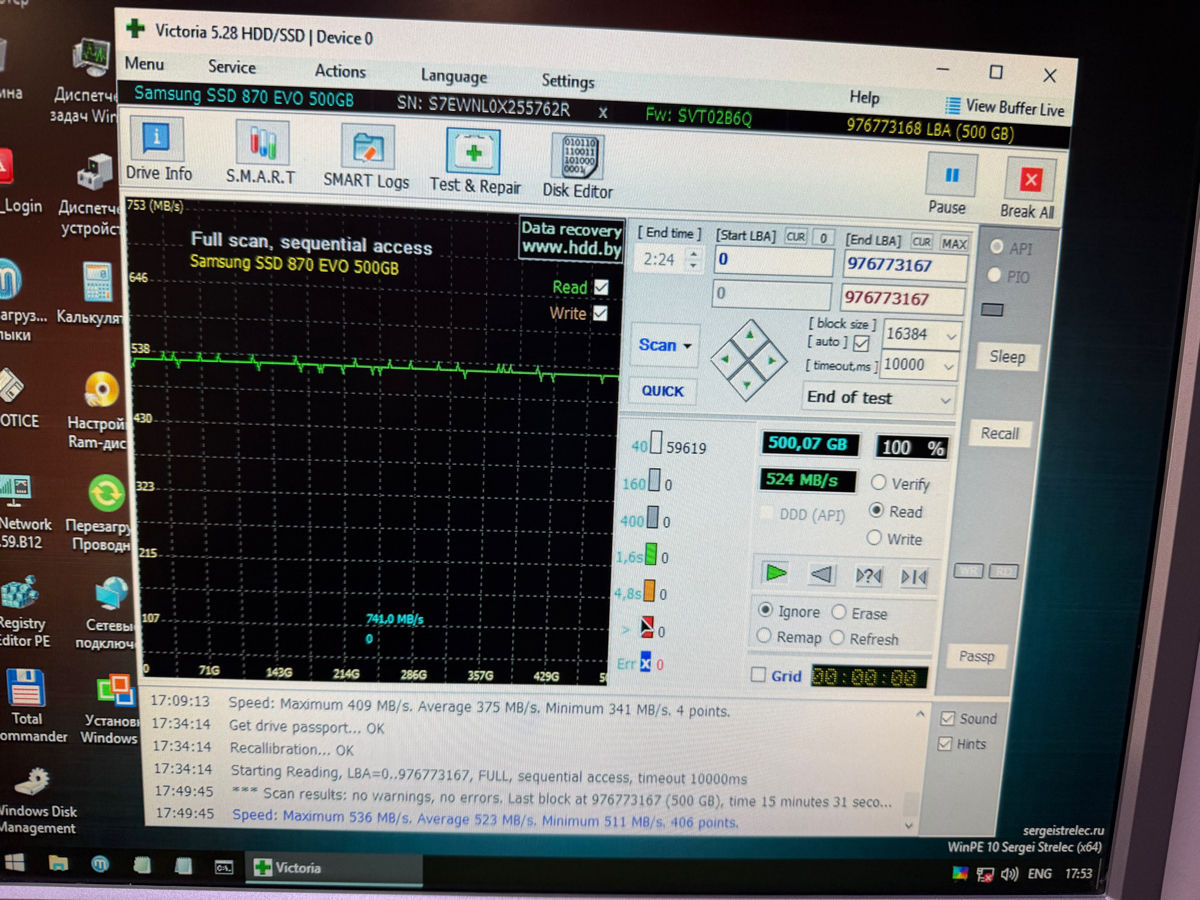This screenshot has width=1200, height=900.
Task: Click the Break All stop icon
Action: pos(1029,184)
